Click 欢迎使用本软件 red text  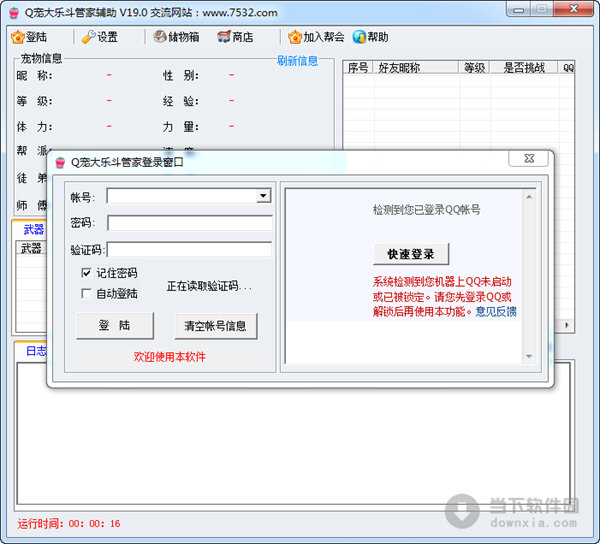tap(170, 357)
